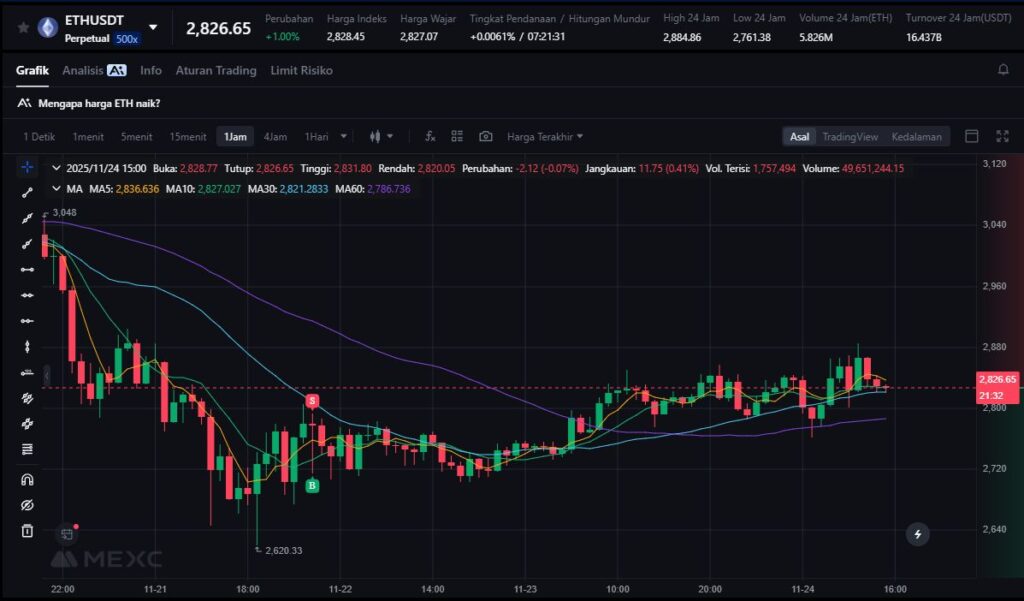Click the trash icon to delete drawings
1024x601 pixels.
click(x=27, y=530)
